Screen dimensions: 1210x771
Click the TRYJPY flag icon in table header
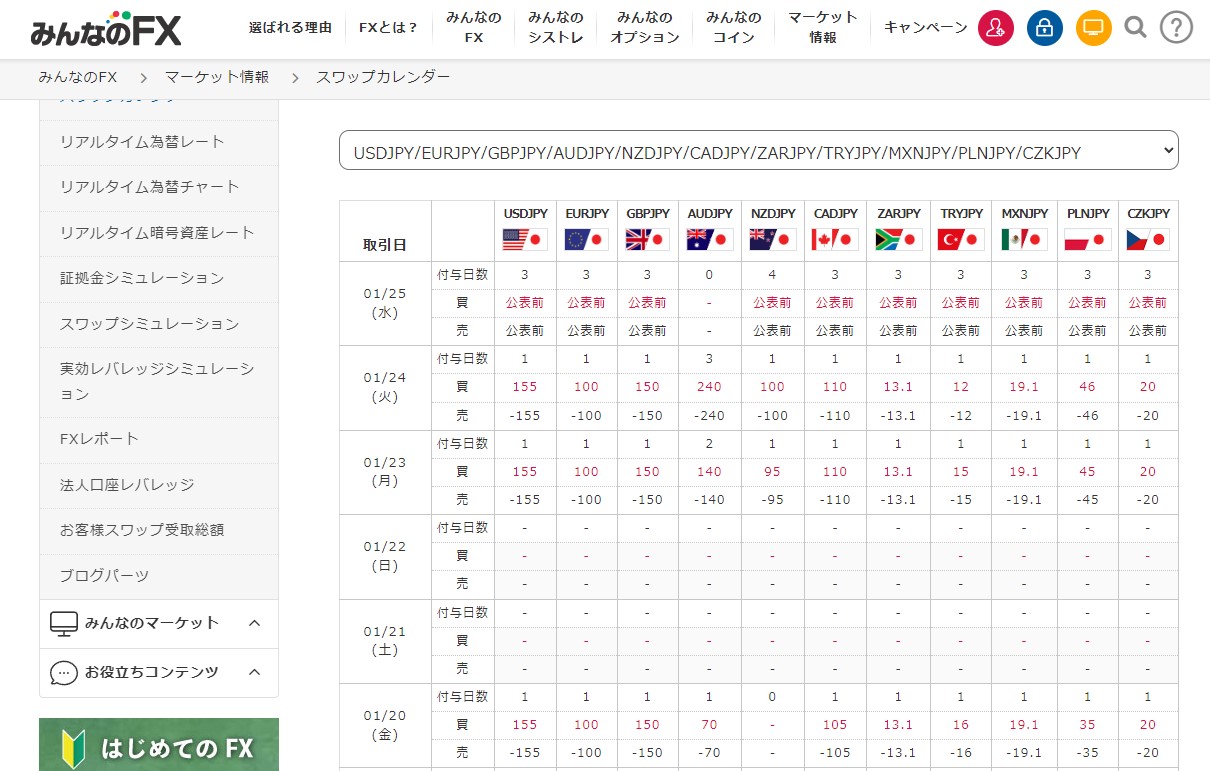[961, 240]
